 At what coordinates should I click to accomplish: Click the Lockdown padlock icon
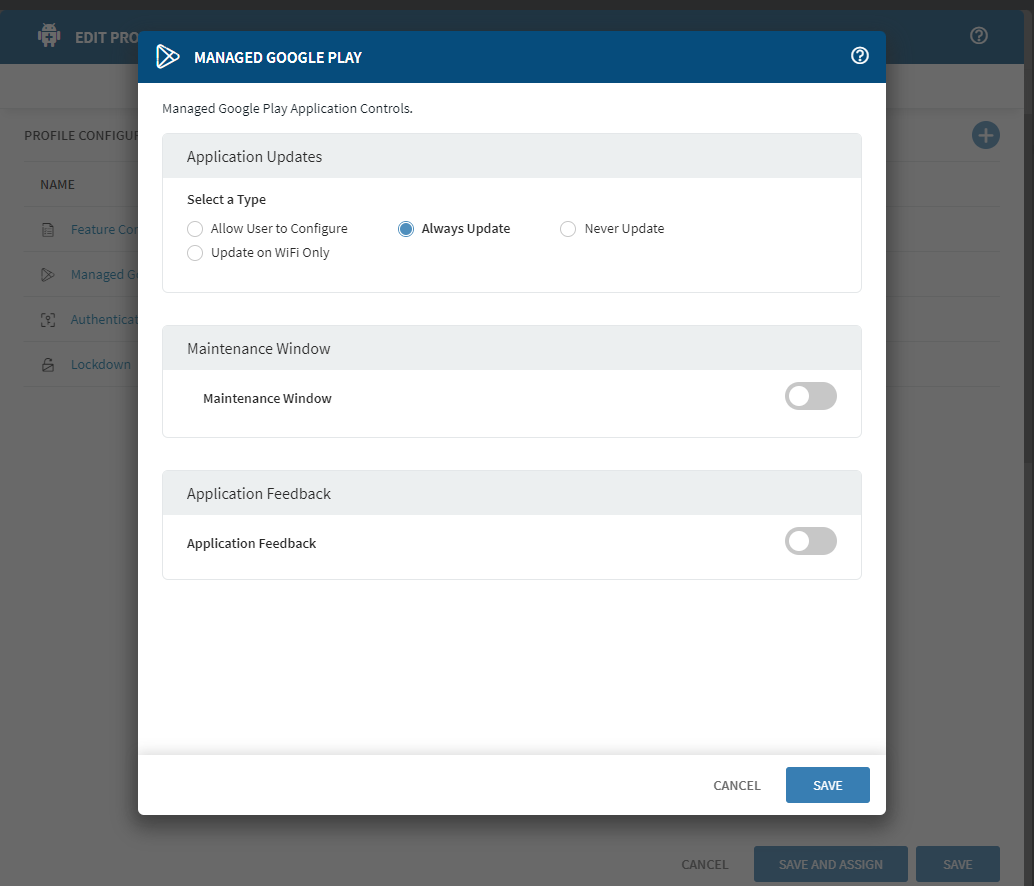tap(48, 365)
